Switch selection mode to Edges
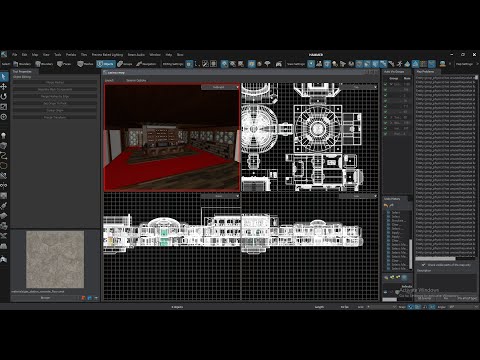Image resolution: width=480 pixels, height=360 pixels. click(44, 64)
